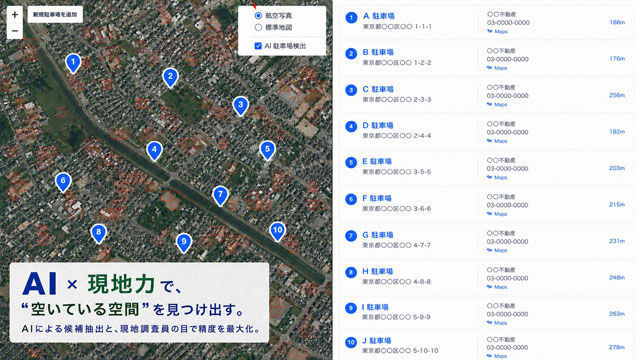The width and height of the screenshot is (640, 360).
Task: Click the 231m distance value
Action: (x=617, y=241)
